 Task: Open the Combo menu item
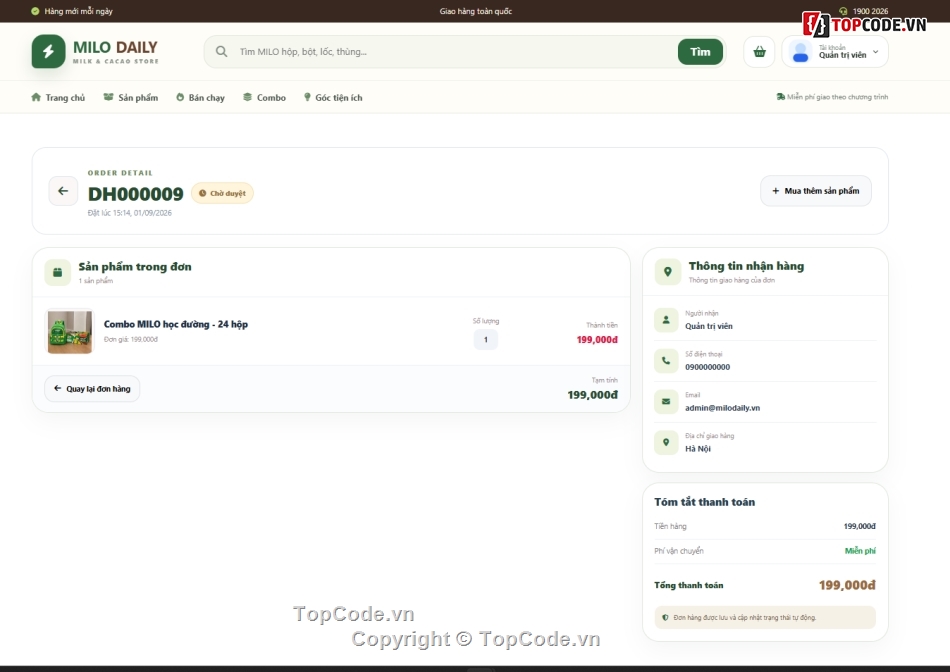pos(264,98)
